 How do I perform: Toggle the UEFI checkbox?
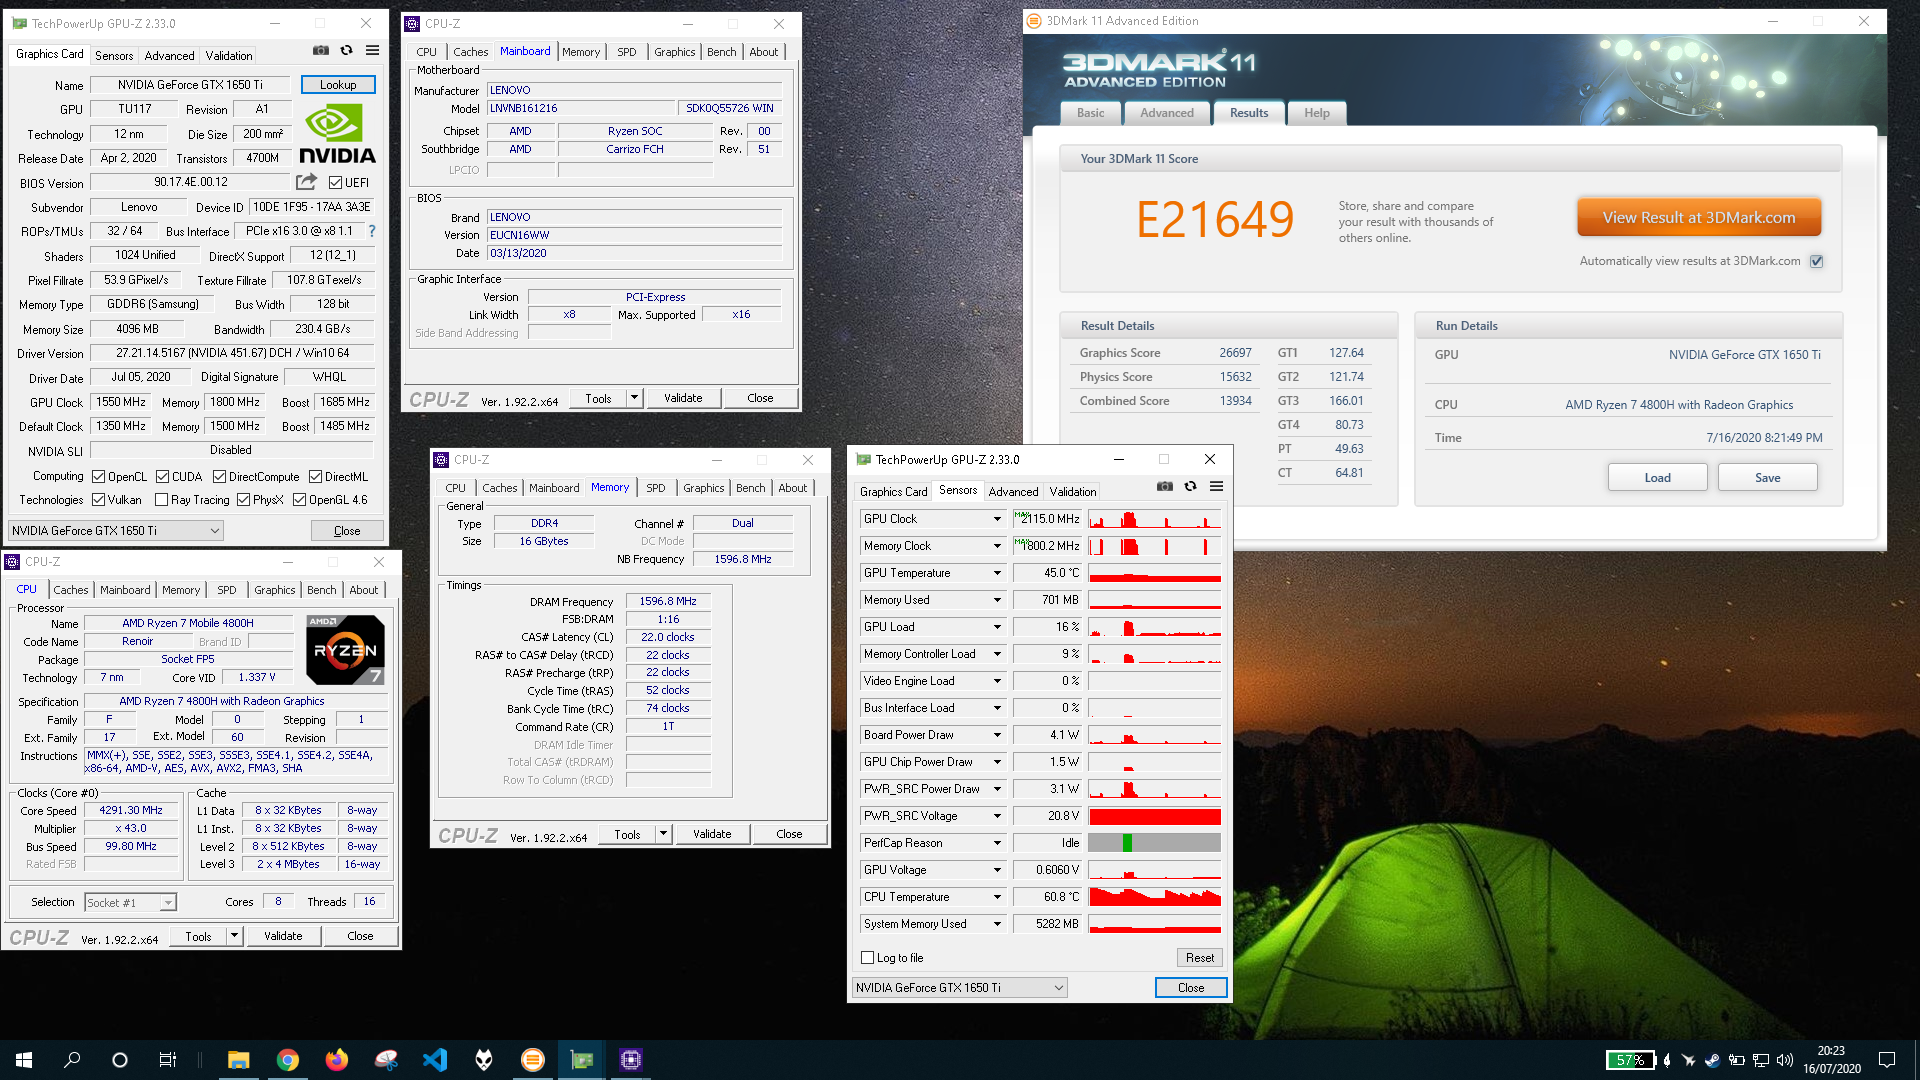[335, 183]
